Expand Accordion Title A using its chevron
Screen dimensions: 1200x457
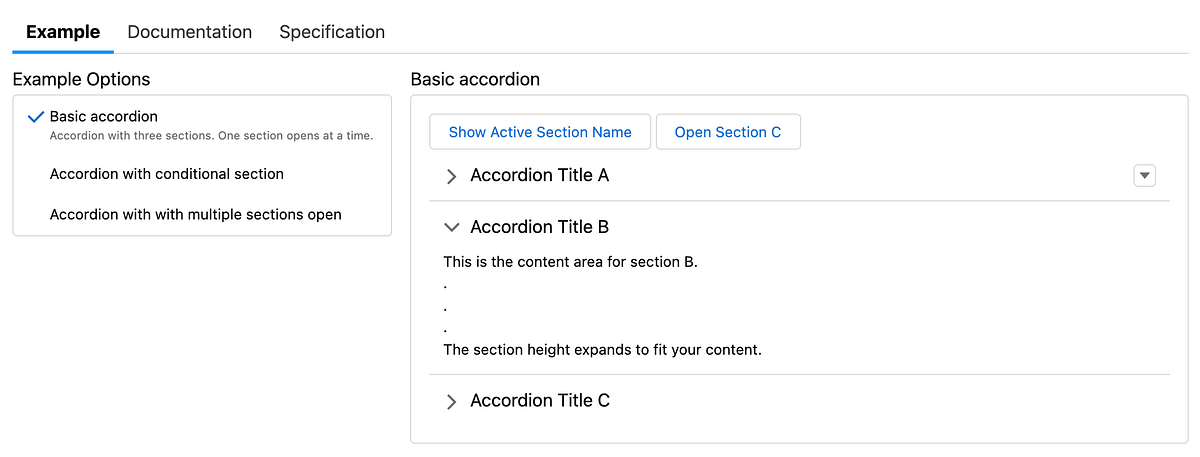point(451,176)
